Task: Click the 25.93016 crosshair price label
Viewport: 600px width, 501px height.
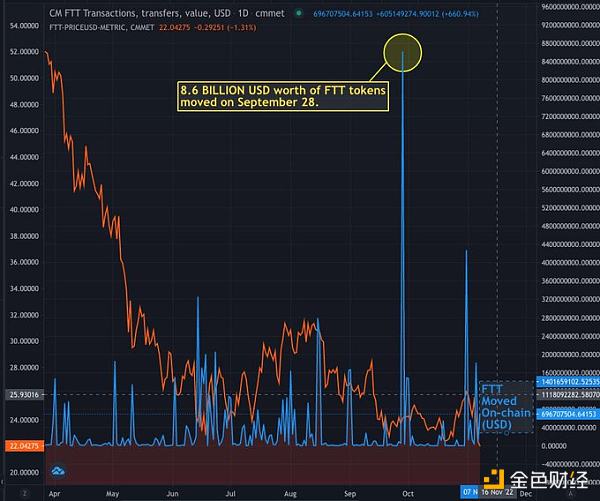Action: pos(22,395)
